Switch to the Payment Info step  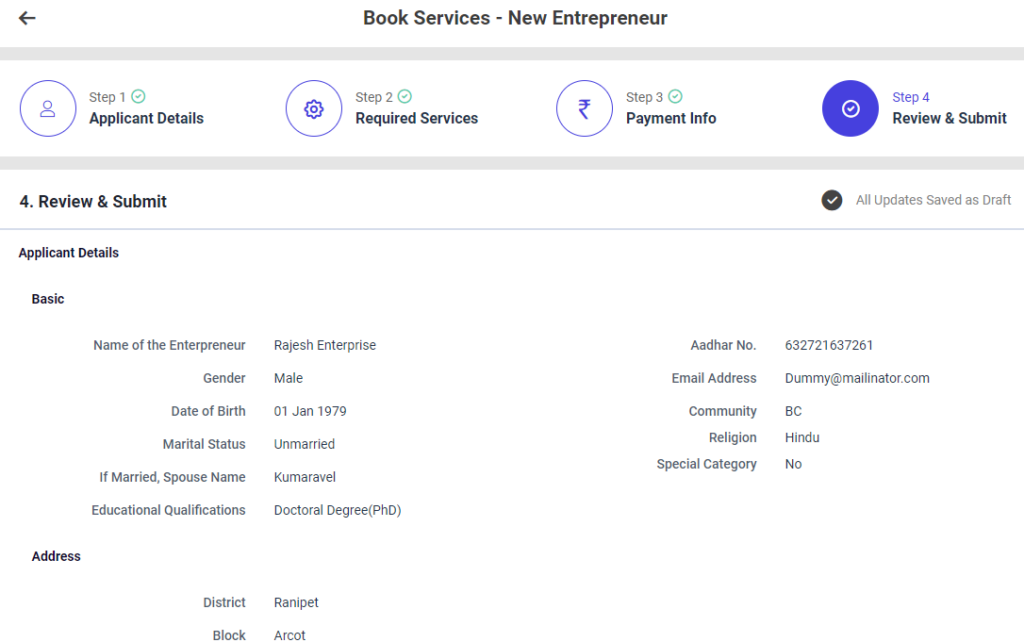pyautogui.click(x=670, y=118)
